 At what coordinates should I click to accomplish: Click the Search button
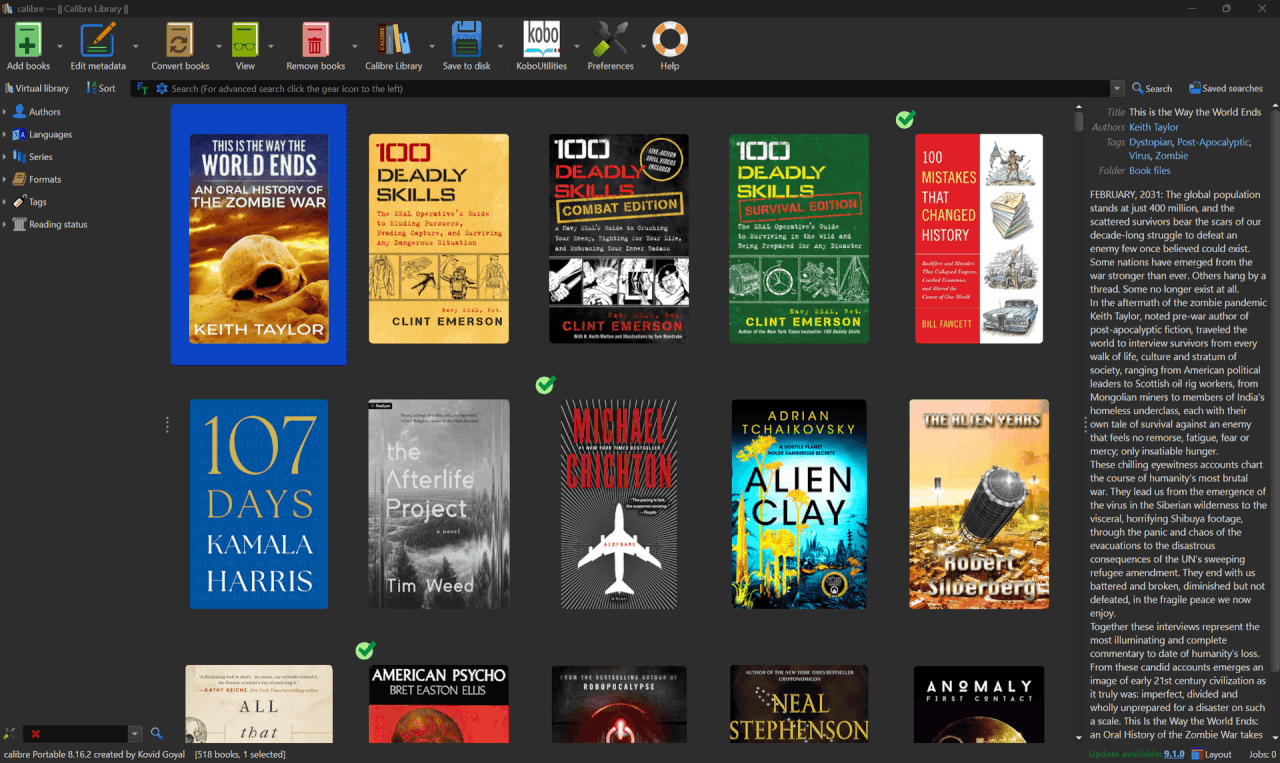coord(1152,89)
